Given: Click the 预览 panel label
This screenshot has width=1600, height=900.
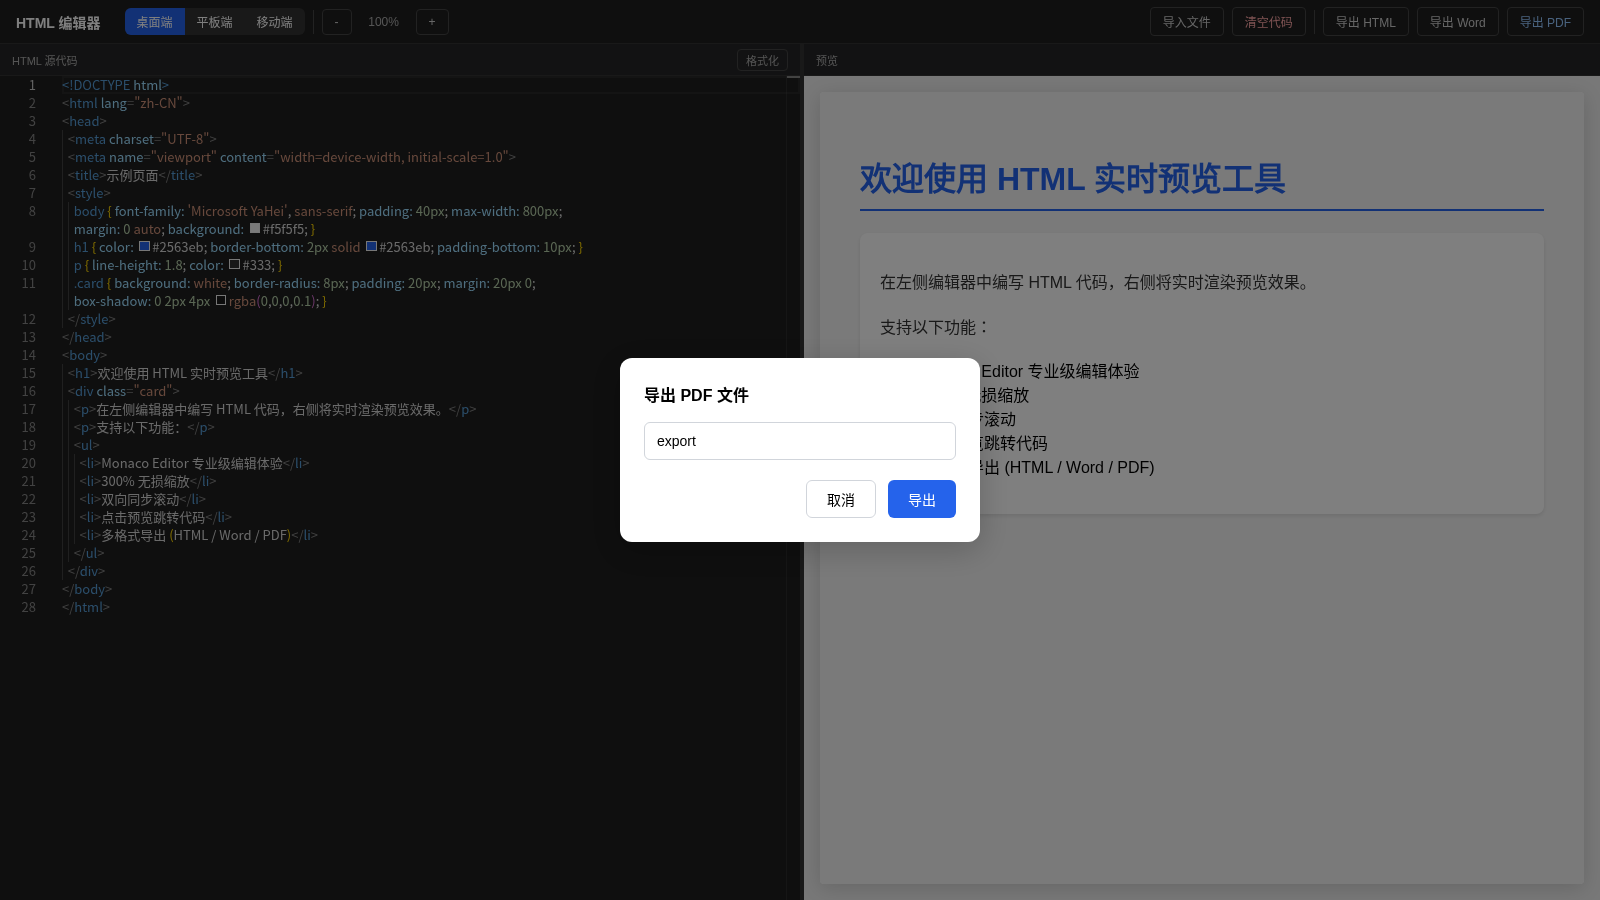Looking at the screenshot, I should 827,61.
